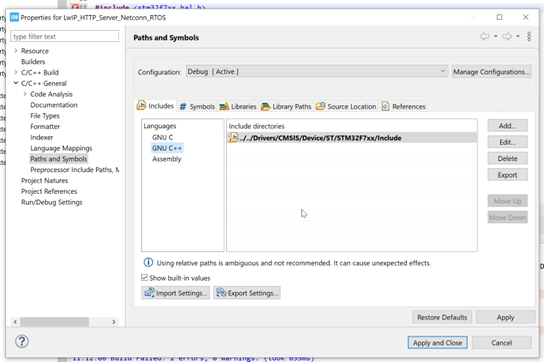The height and width of the screenshot is (362, 544).
Task: Expand the Code Analysis tree node
Action: coord(25,94)
